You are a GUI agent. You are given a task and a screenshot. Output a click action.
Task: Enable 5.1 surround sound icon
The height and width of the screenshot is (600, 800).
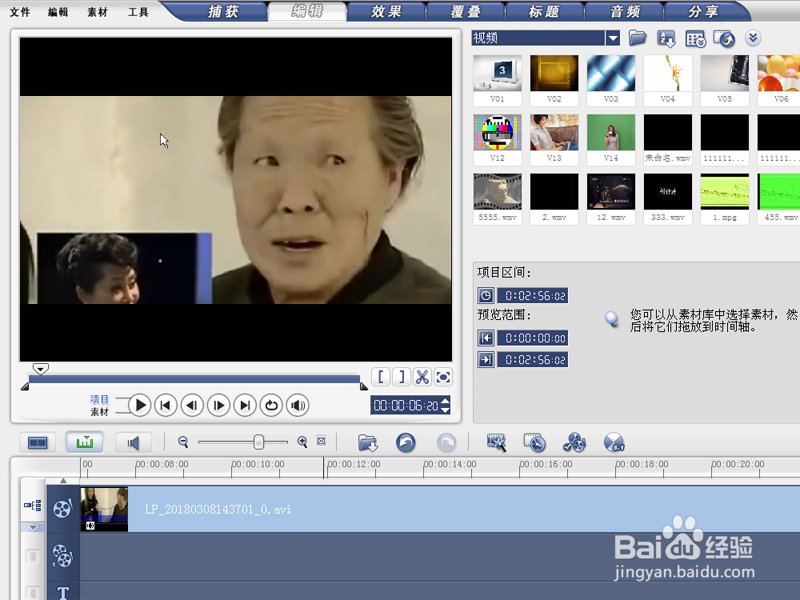(614, 442)
